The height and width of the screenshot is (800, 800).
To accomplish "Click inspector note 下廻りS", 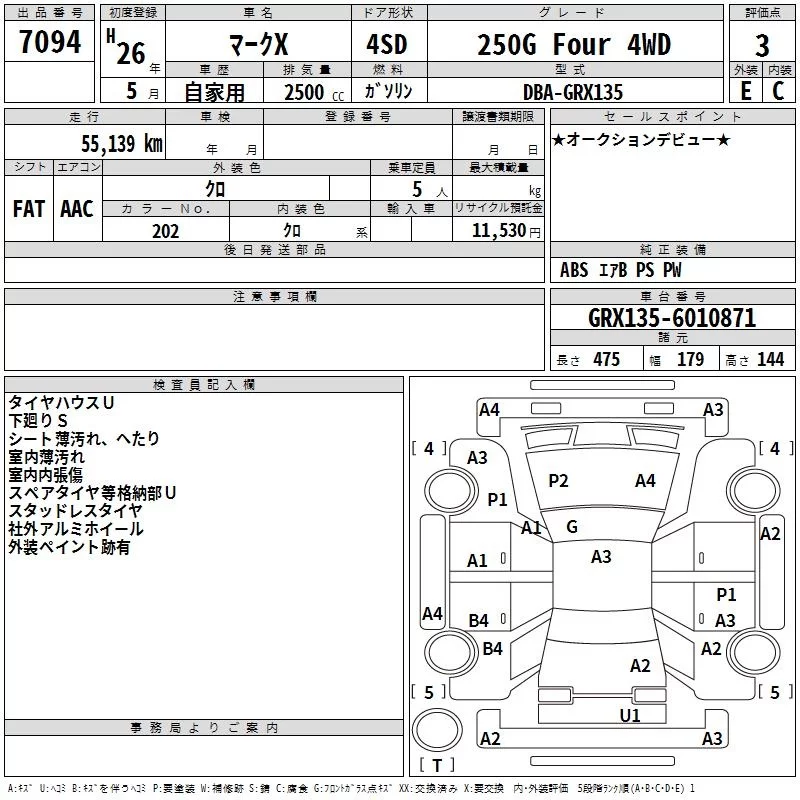I will click(38, 420).
